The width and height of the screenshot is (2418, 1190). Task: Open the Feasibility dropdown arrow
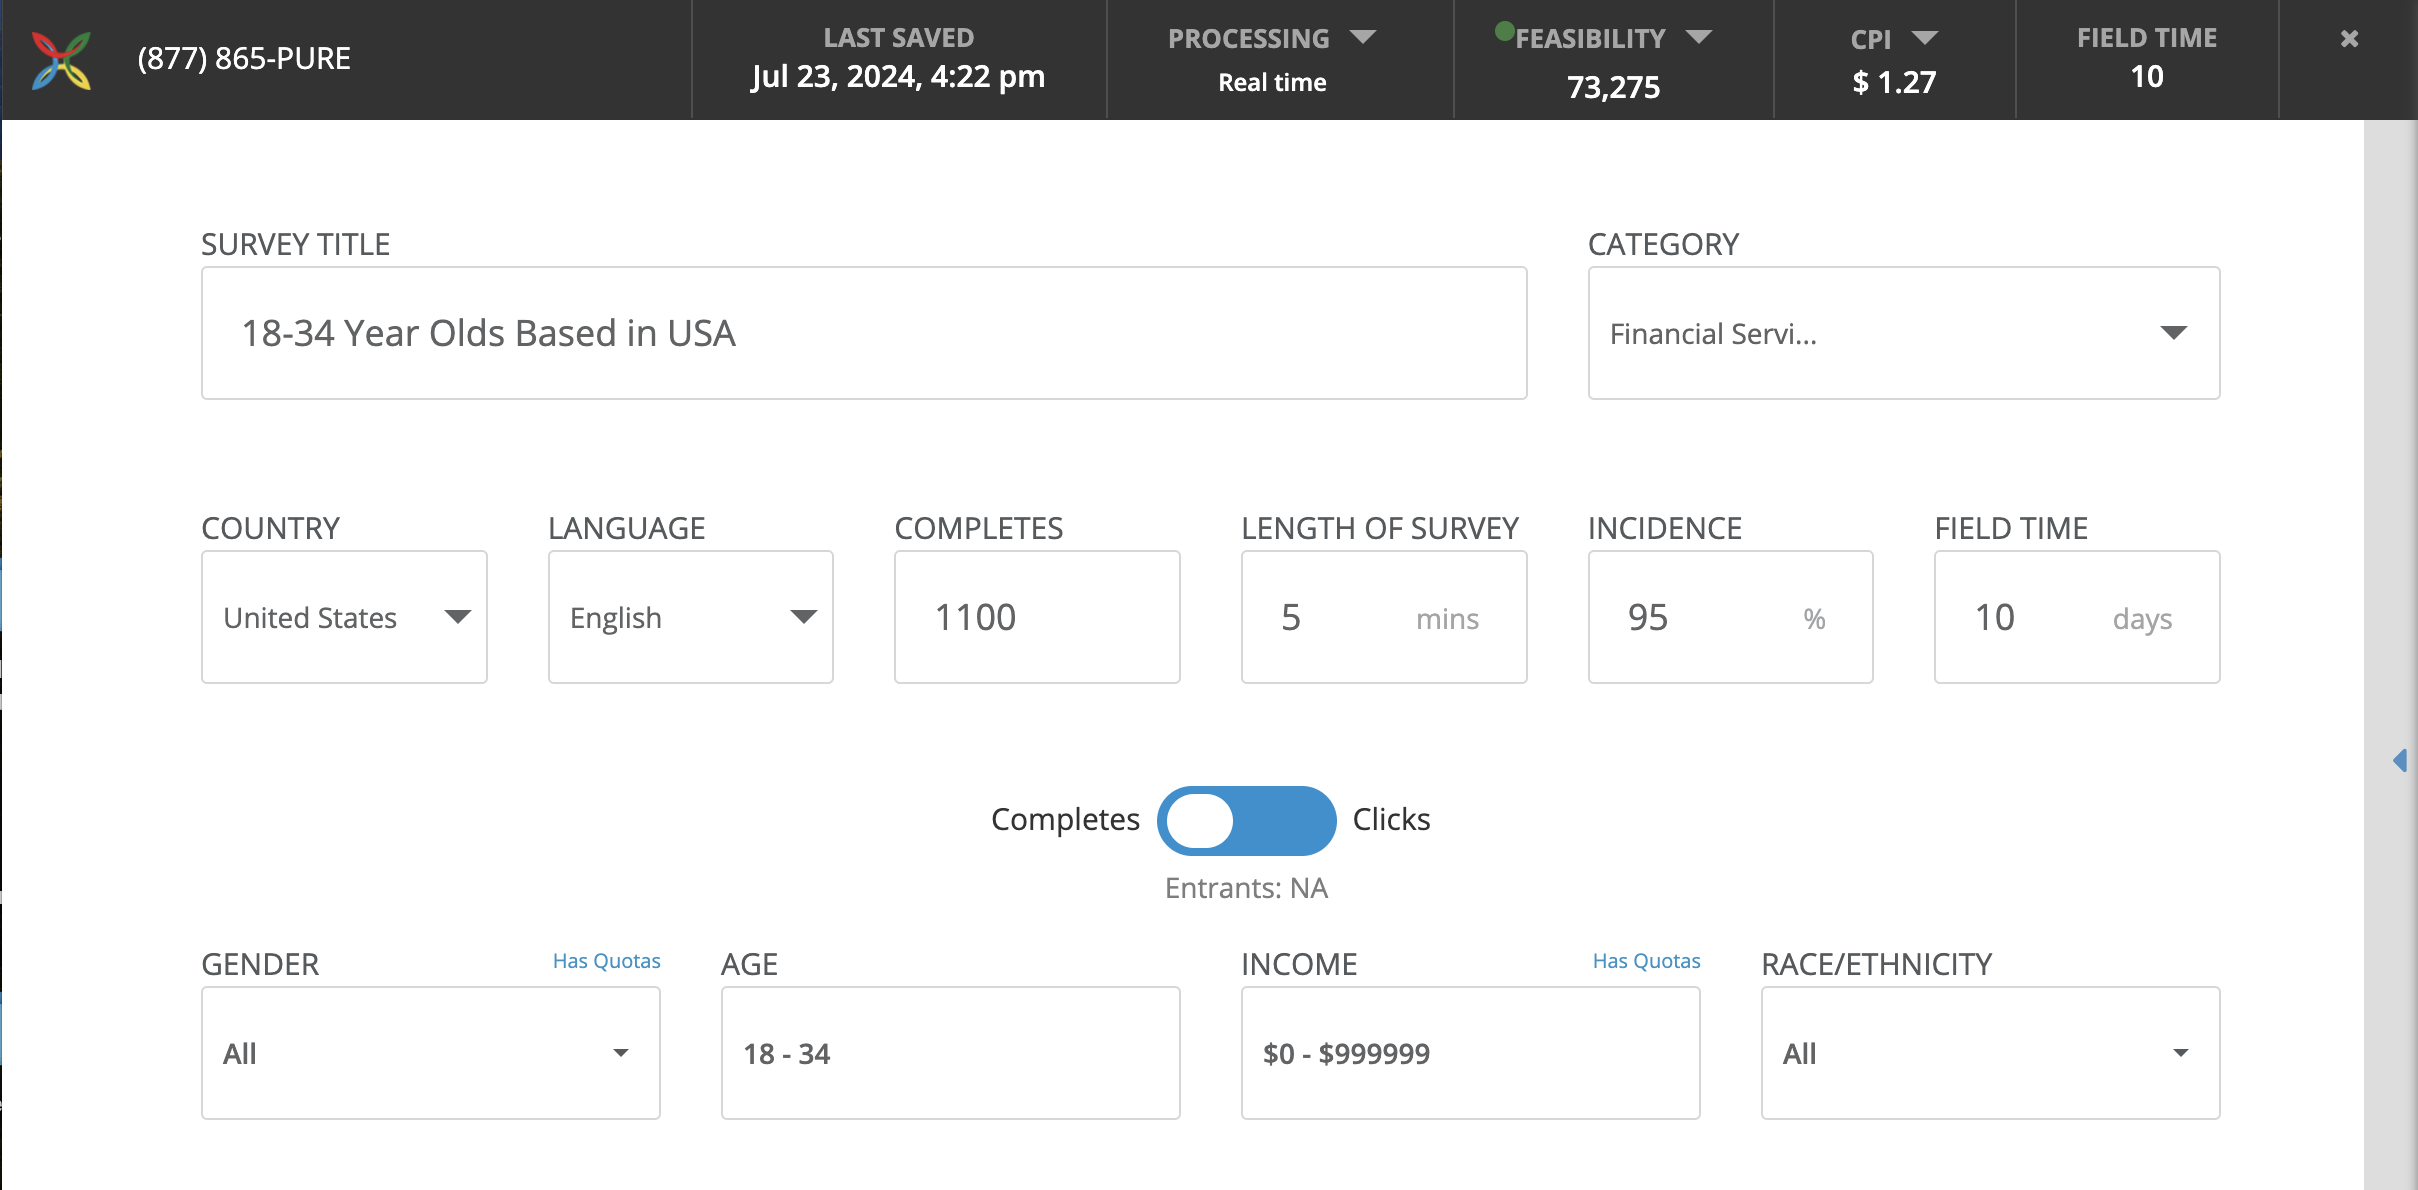(x=1699, y=38)
